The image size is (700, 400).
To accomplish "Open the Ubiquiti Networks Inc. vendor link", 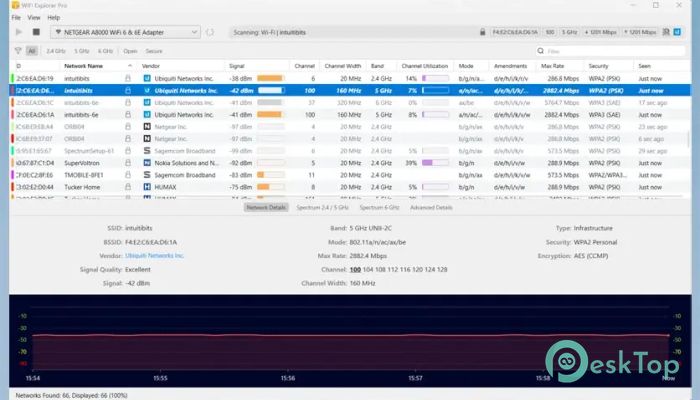I will (154, 255).
